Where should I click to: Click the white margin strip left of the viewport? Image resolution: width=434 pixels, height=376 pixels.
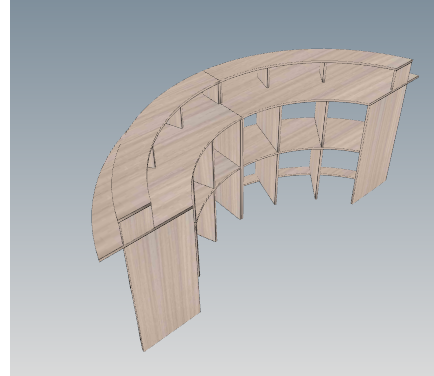(x=5, y=188)
